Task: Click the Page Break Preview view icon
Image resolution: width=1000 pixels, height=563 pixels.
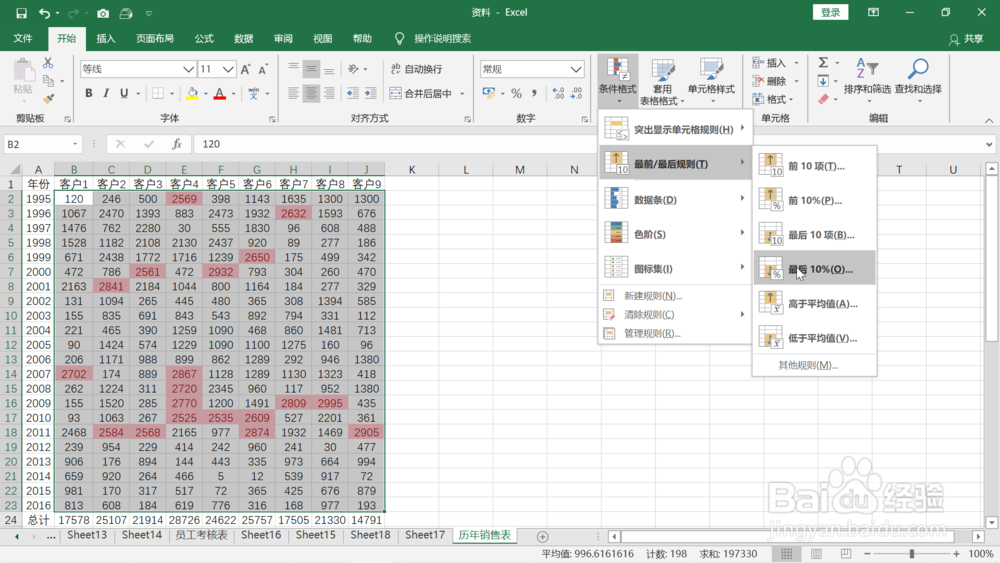Action: [x=846, y=553]
